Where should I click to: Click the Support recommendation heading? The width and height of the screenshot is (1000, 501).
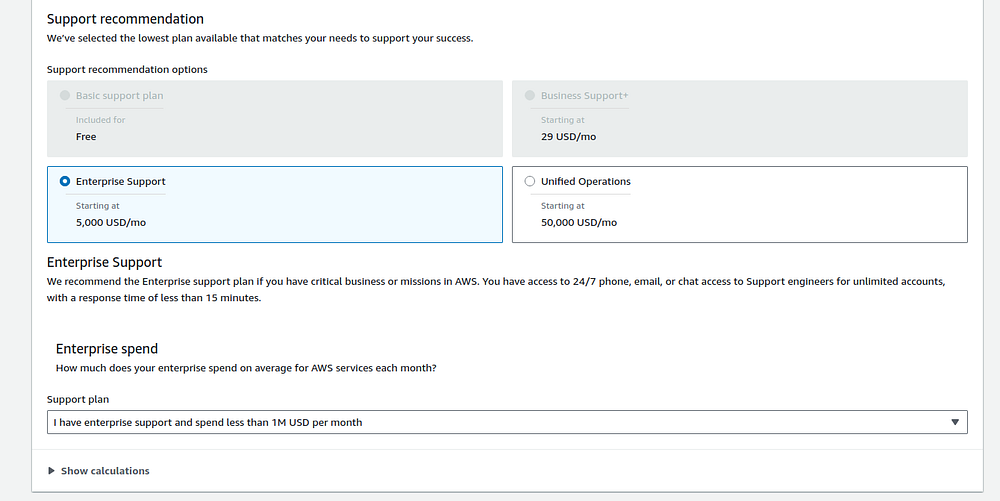[126, 19]
